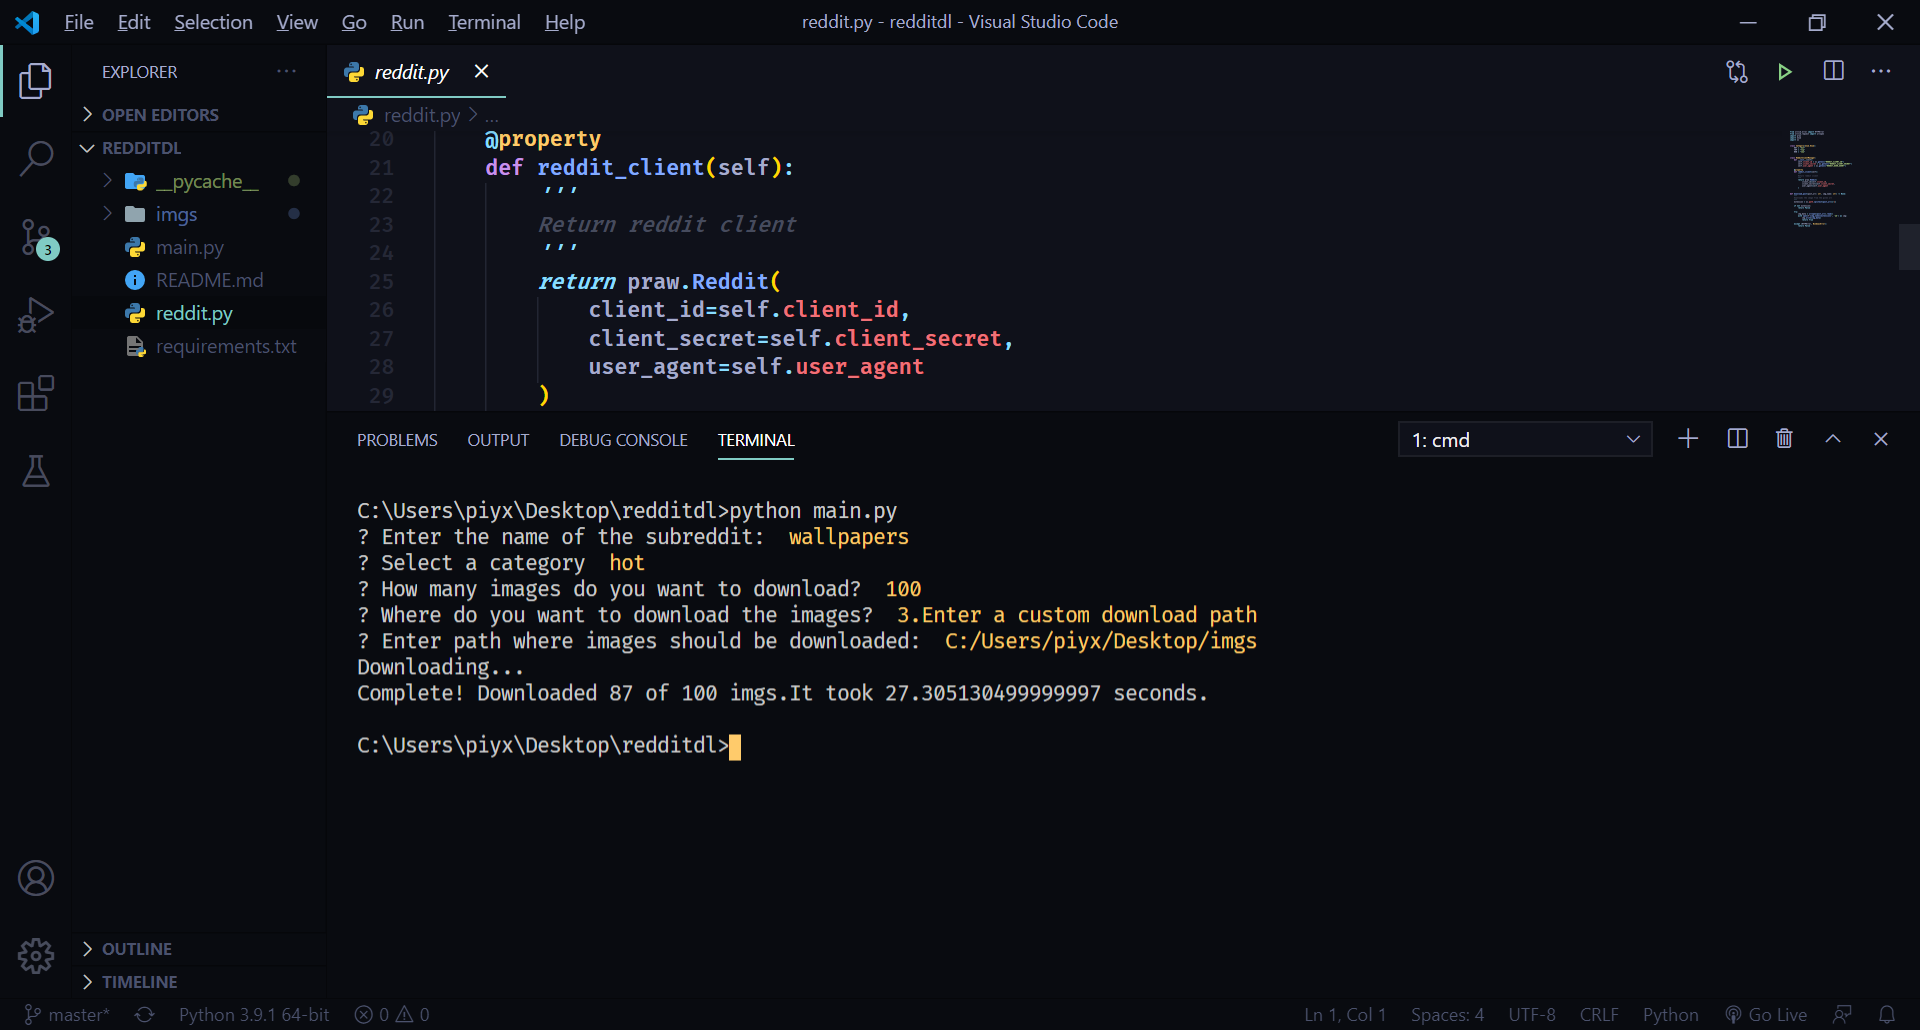Open the Explorer view in activity bar
This screenshot has width=1920, height=1030.
[x=36, y=81]
